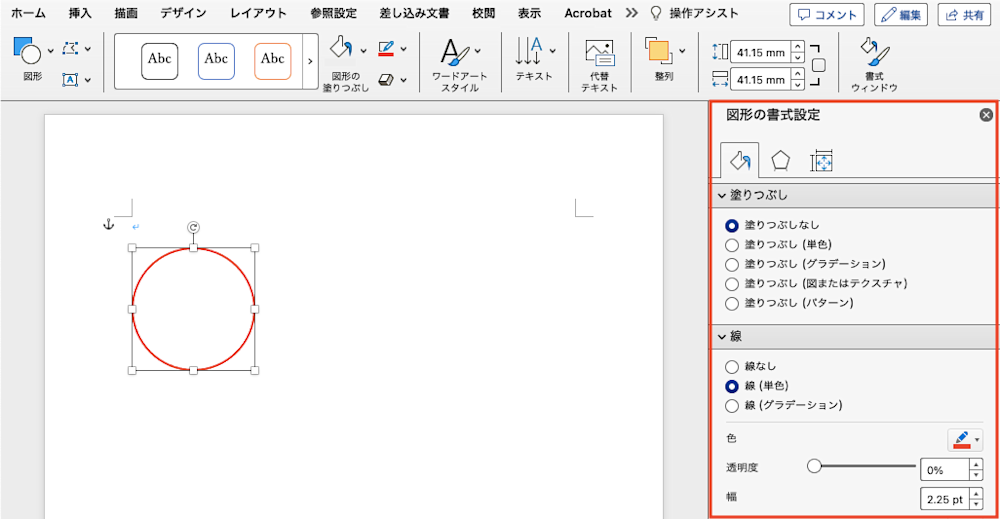Viewport: 1000px width, 519px height.
Task: Switch to the 描画 tab
Action: click(126, 13)
